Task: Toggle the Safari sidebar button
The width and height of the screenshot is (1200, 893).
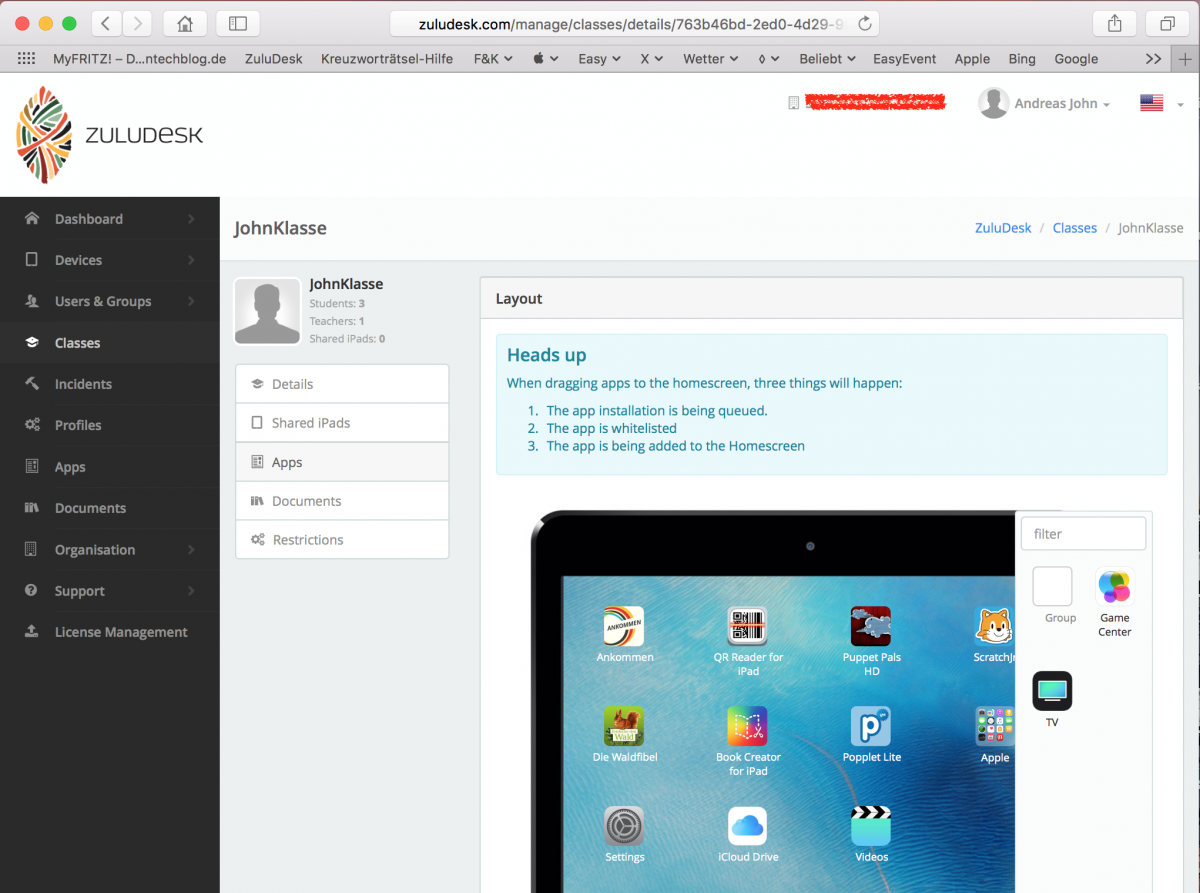Action: pyautogui.click(x=238, y=23)
